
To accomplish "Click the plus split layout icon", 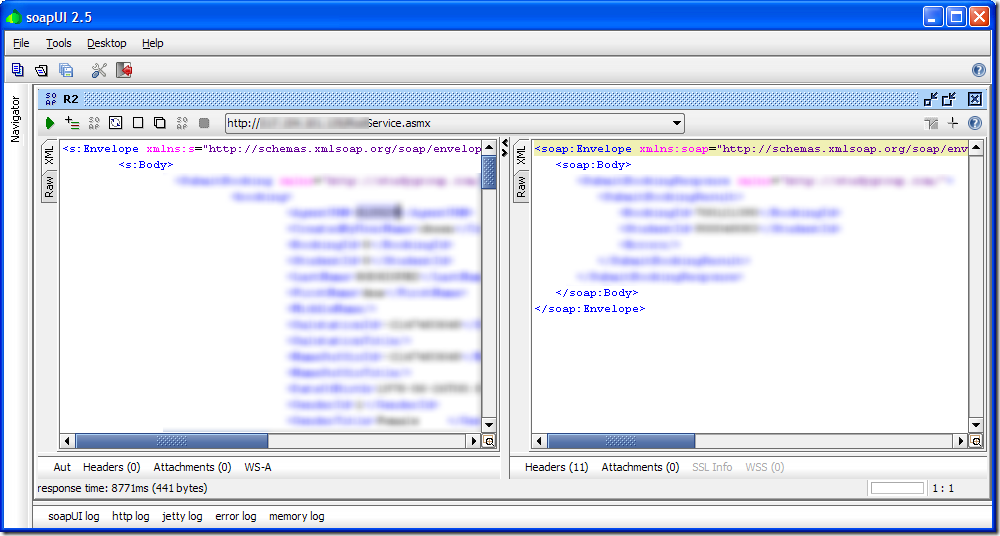I will click(x=953, y=123).
